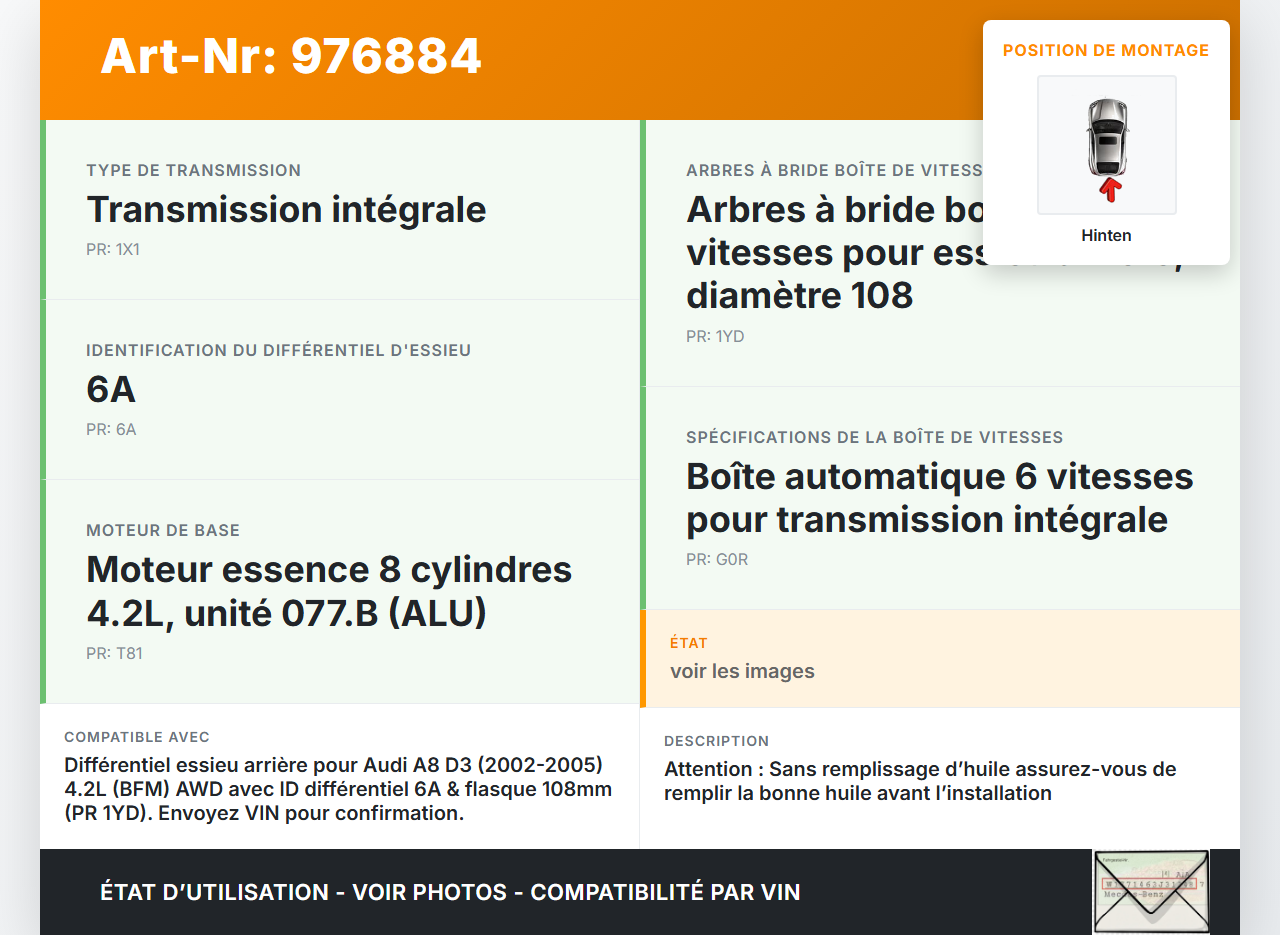The image size is (1280, 935).
Task: Select the "Moteur essence 8 cylindres" engine value
Action: (330, 569)
